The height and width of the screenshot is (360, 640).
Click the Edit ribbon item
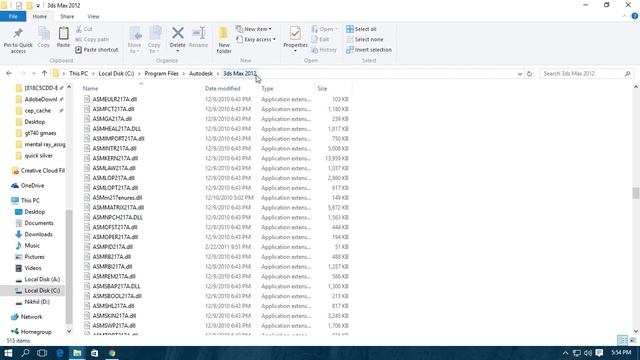320,40
